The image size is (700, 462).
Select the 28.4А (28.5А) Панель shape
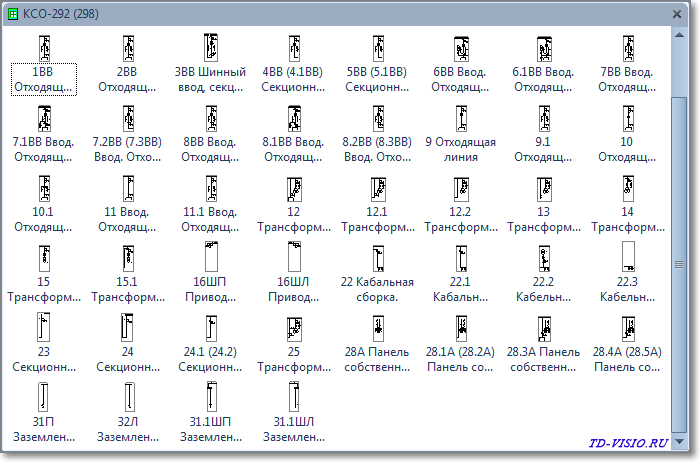(x=627, y=344)
